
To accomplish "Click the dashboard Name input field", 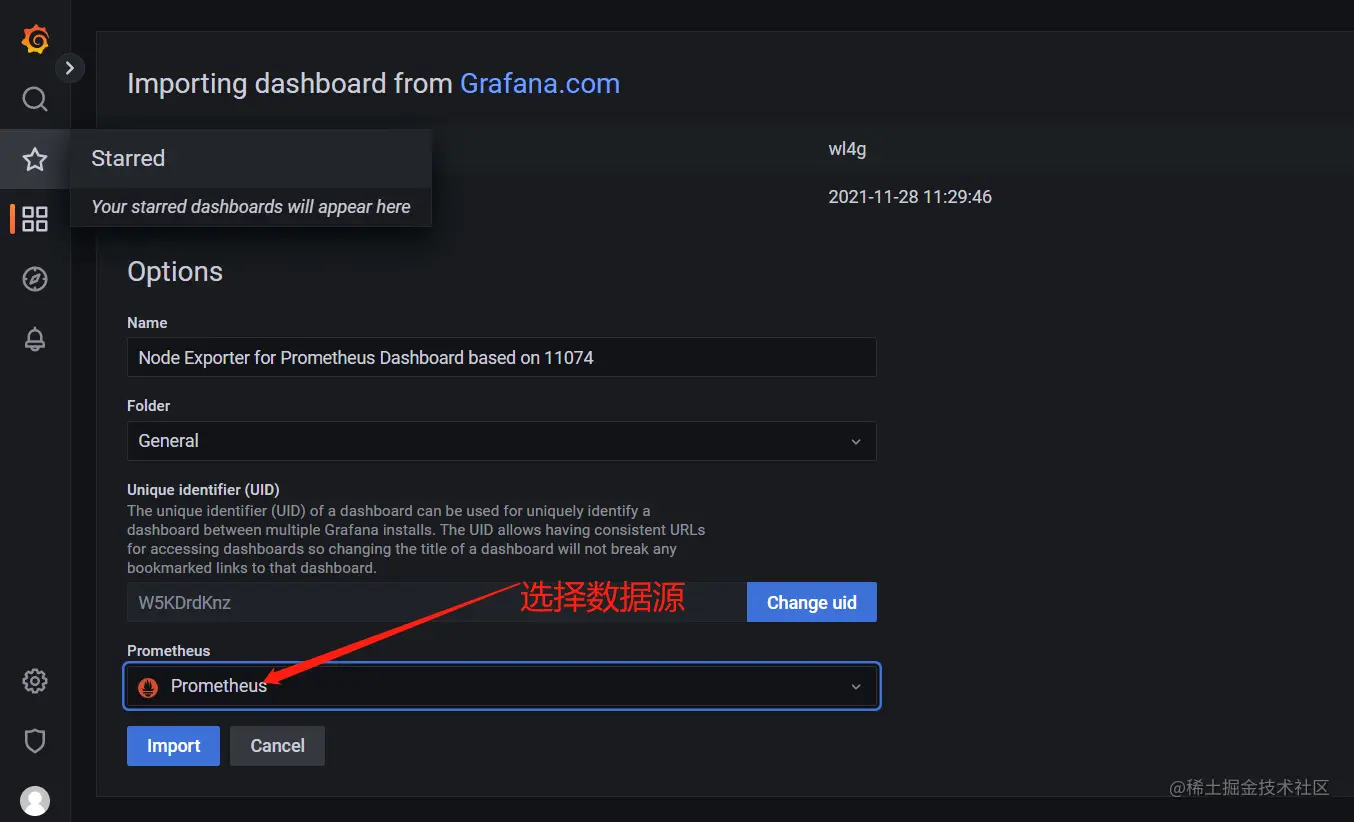I will (501, 357).
